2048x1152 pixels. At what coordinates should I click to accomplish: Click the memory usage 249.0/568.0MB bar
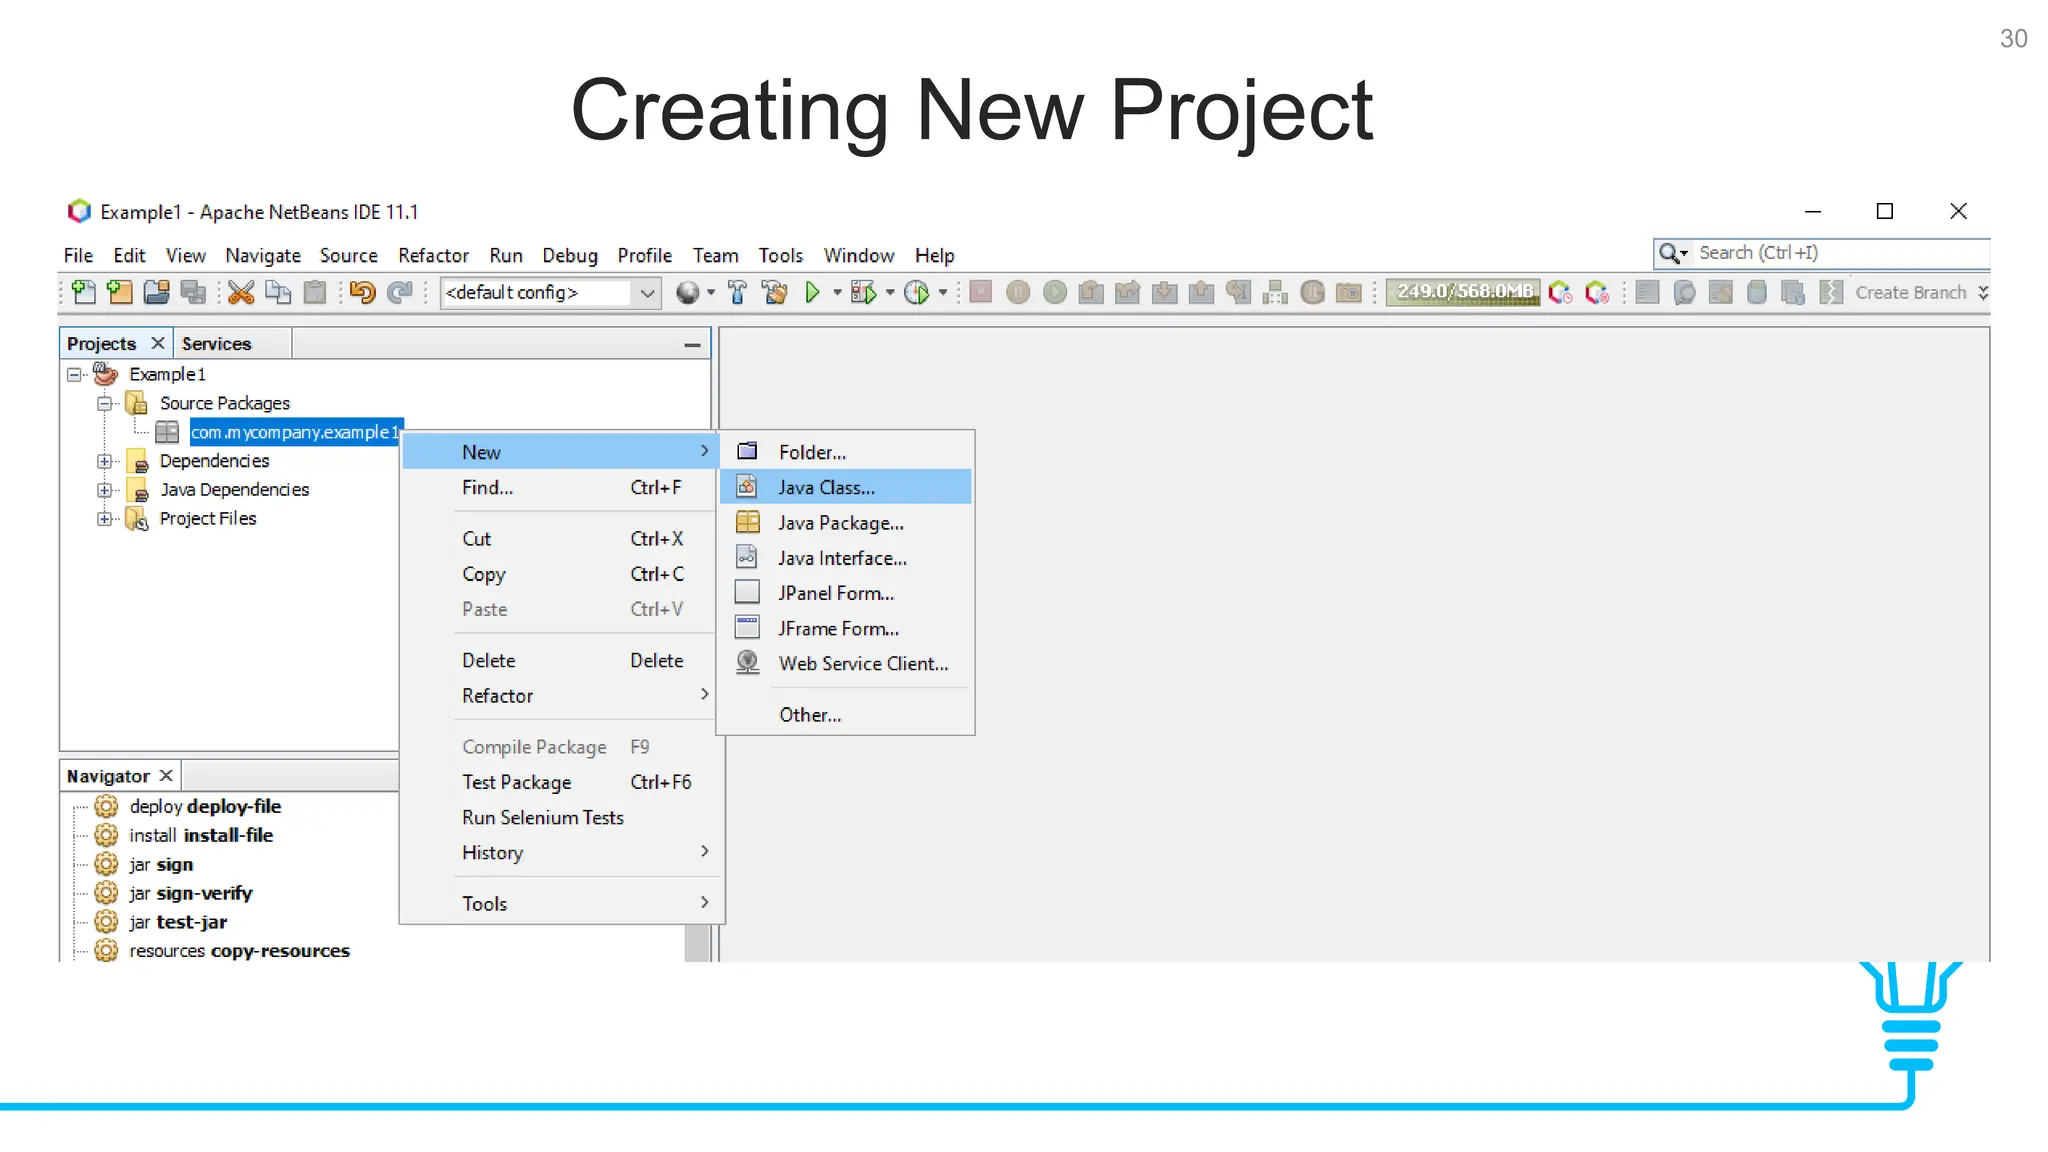click(1463, 292)
